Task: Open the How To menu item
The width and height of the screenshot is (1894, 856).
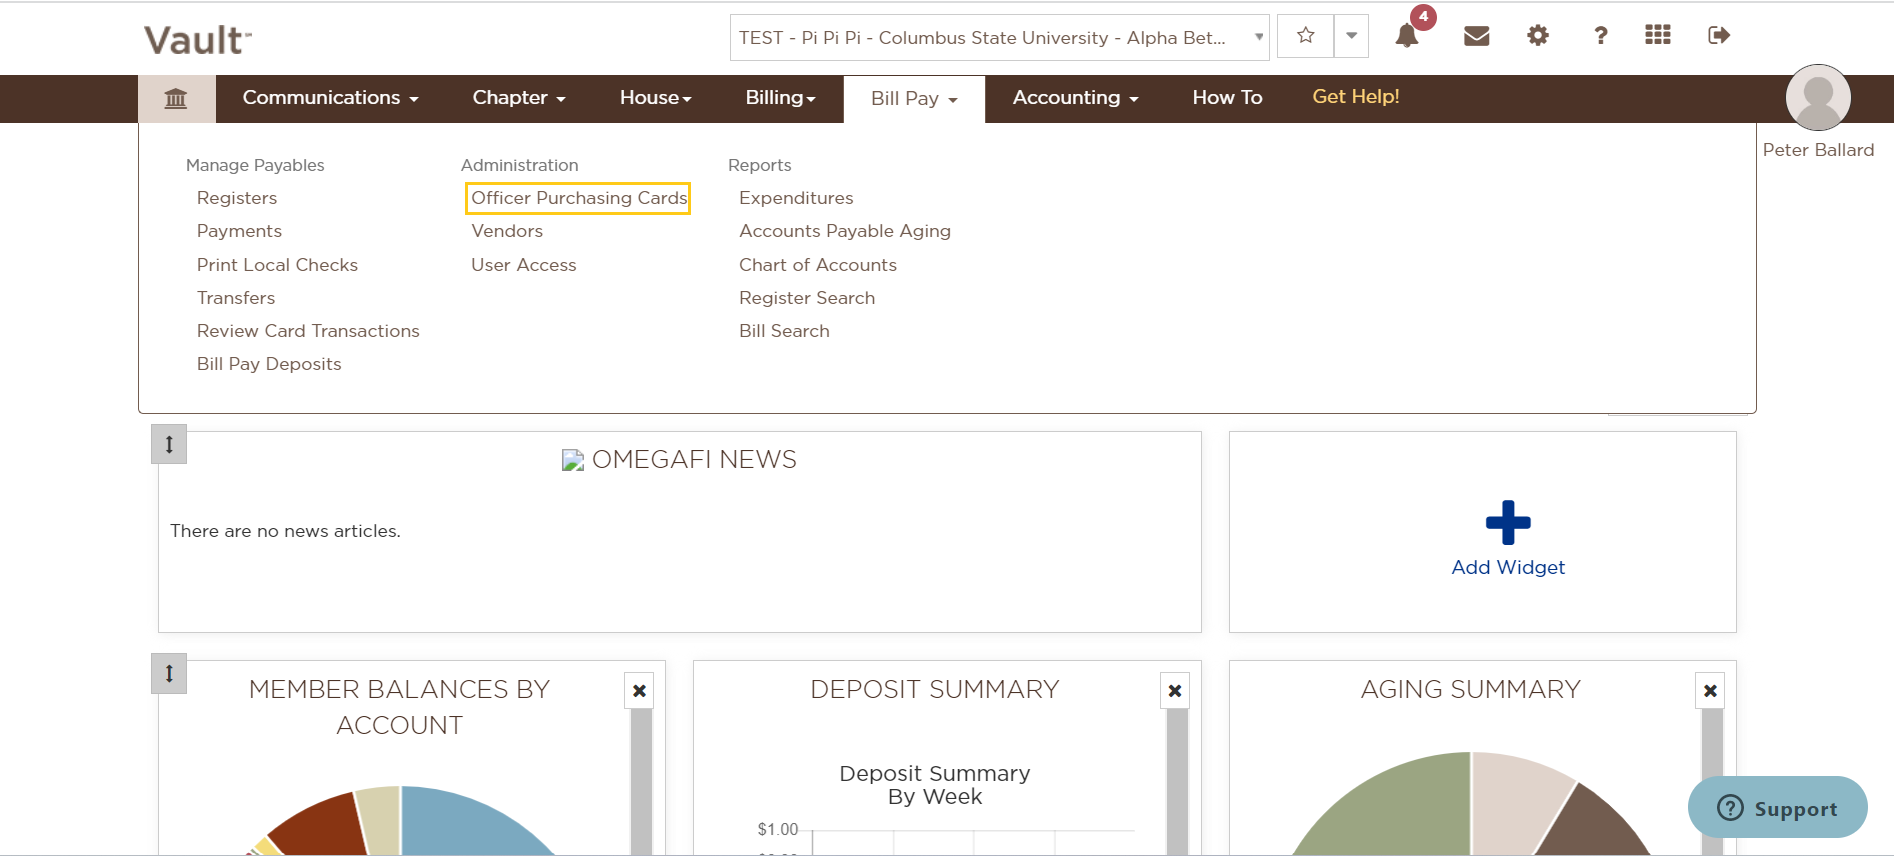Action: pos(1227,98)
